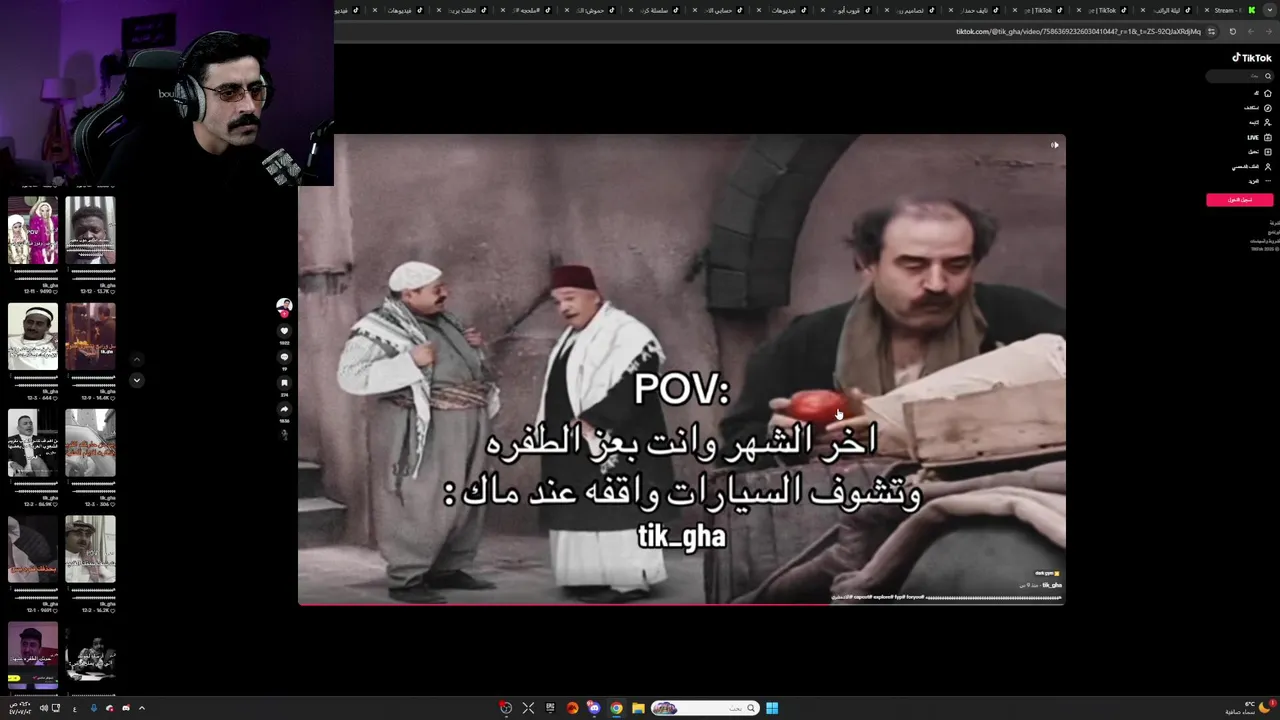The image size is (1280, 720).
Task: Expand the system tray hidden icons chevron
Action: click(x=141, y=708)
